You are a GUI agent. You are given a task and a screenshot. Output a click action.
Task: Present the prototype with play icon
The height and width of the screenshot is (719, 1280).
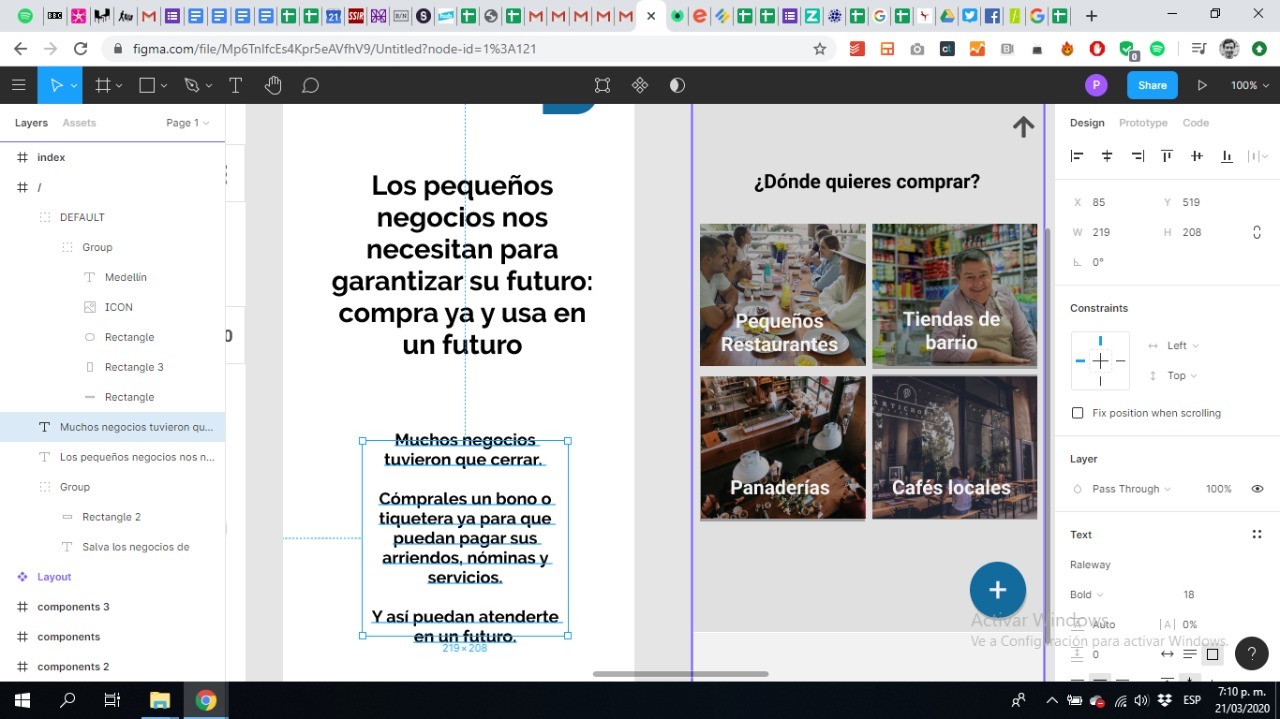tap(1202, 85)
